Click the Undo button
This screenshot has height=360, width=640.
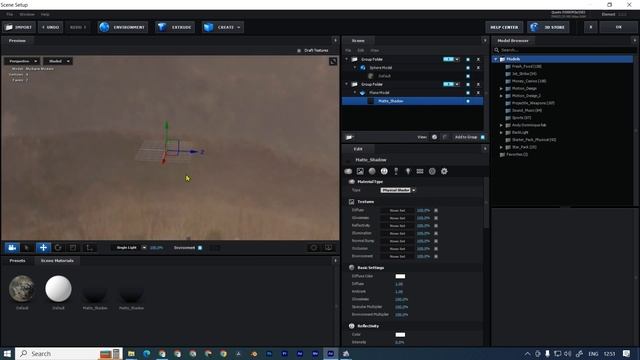[51, 27]
